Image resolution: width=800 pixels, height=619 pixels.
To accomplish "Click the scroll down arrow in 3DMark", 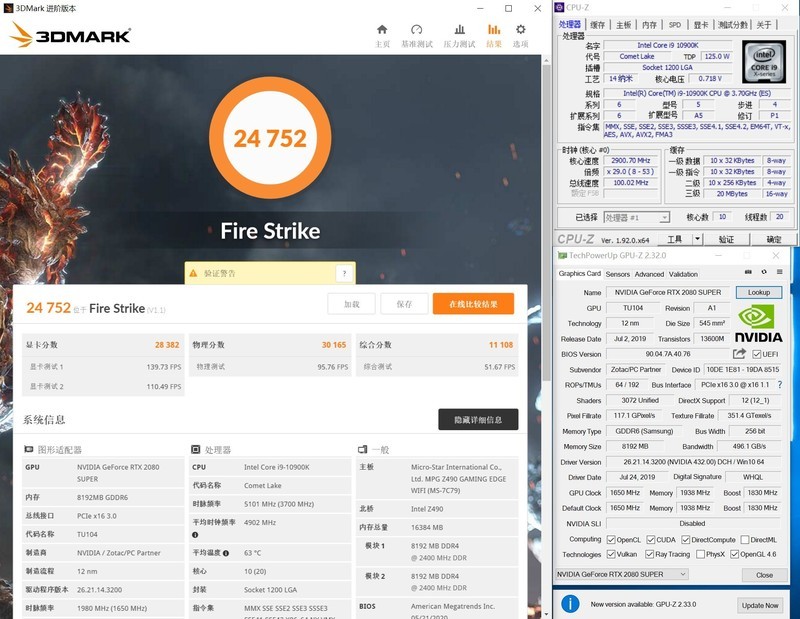I will tap(546, 614).
